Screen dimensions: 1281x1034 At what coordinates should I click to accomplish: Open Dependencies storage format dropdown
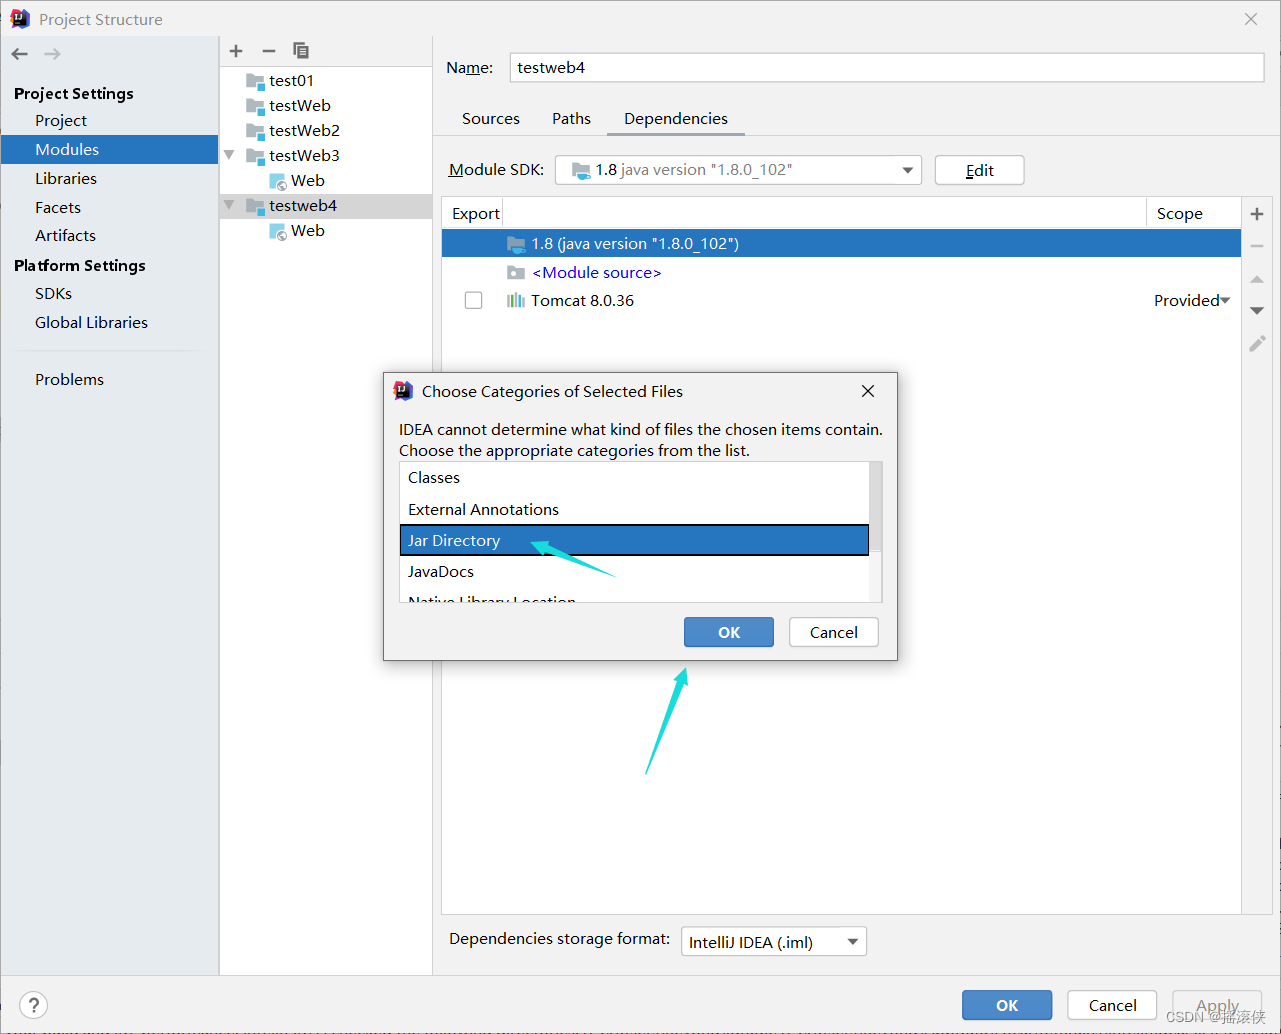pyautogui.click(x=773, y=942)
